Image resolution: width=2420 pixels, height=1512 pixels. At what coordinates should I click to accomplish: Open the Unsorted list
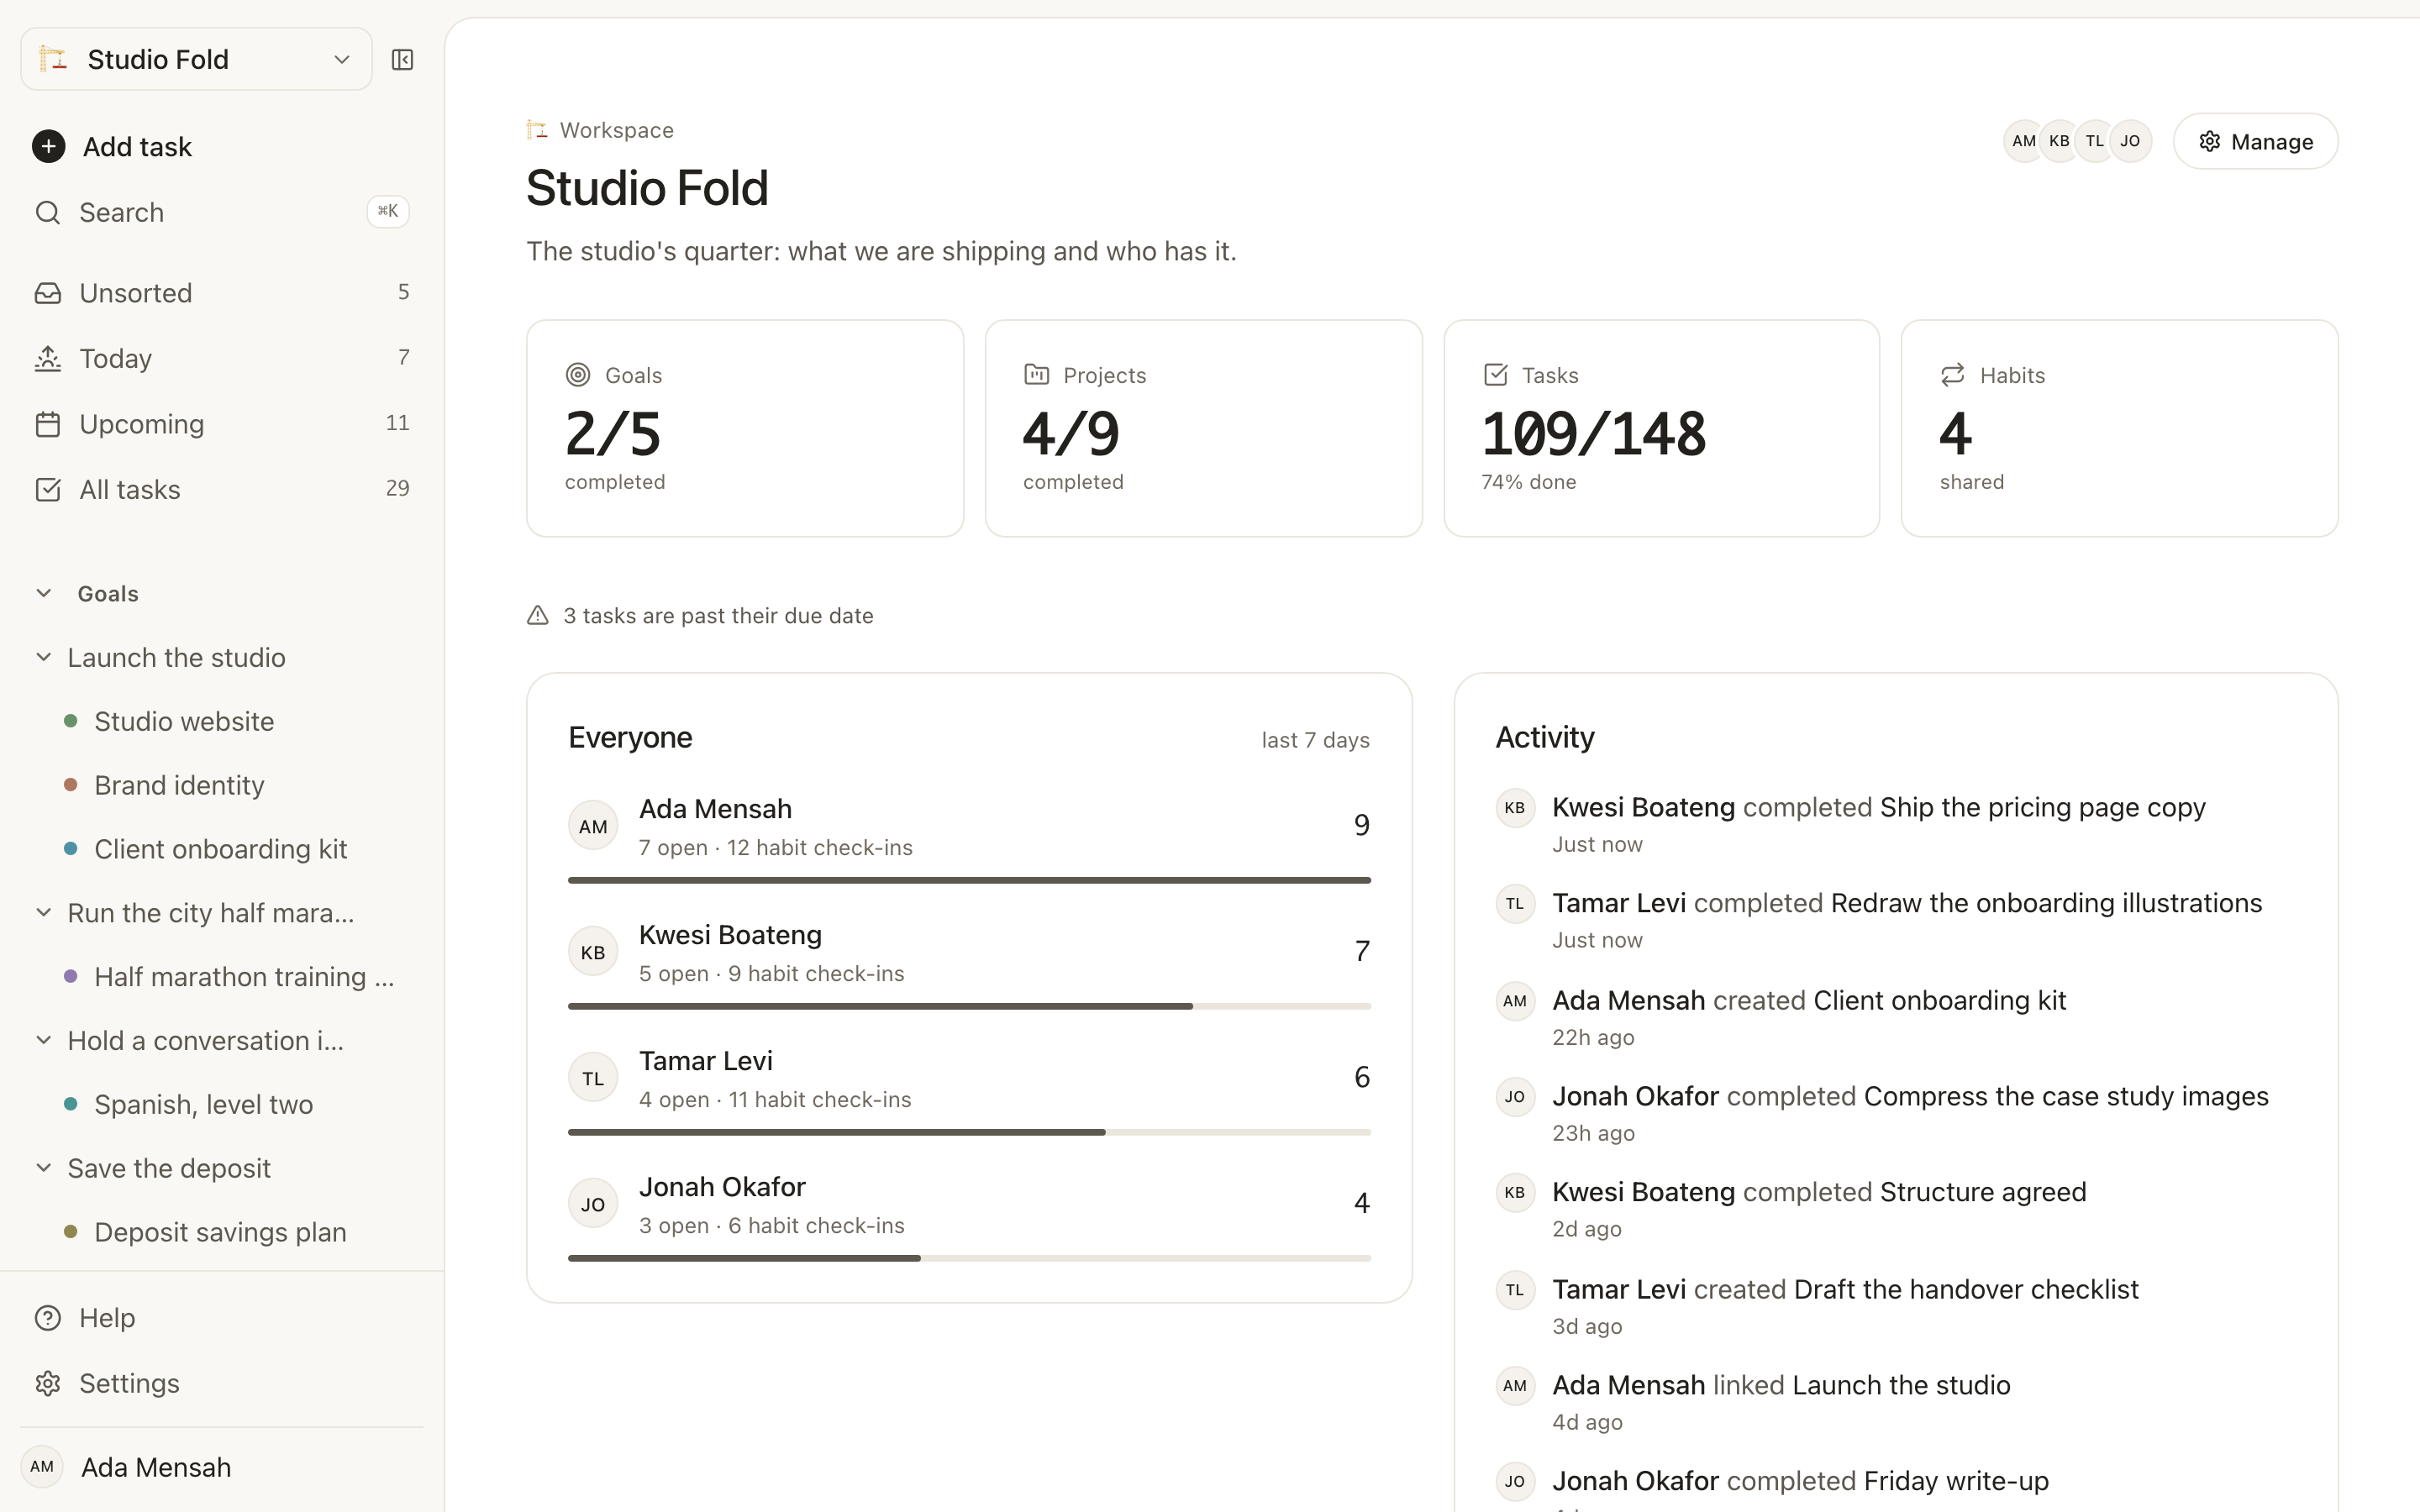[x=222, y=293]
